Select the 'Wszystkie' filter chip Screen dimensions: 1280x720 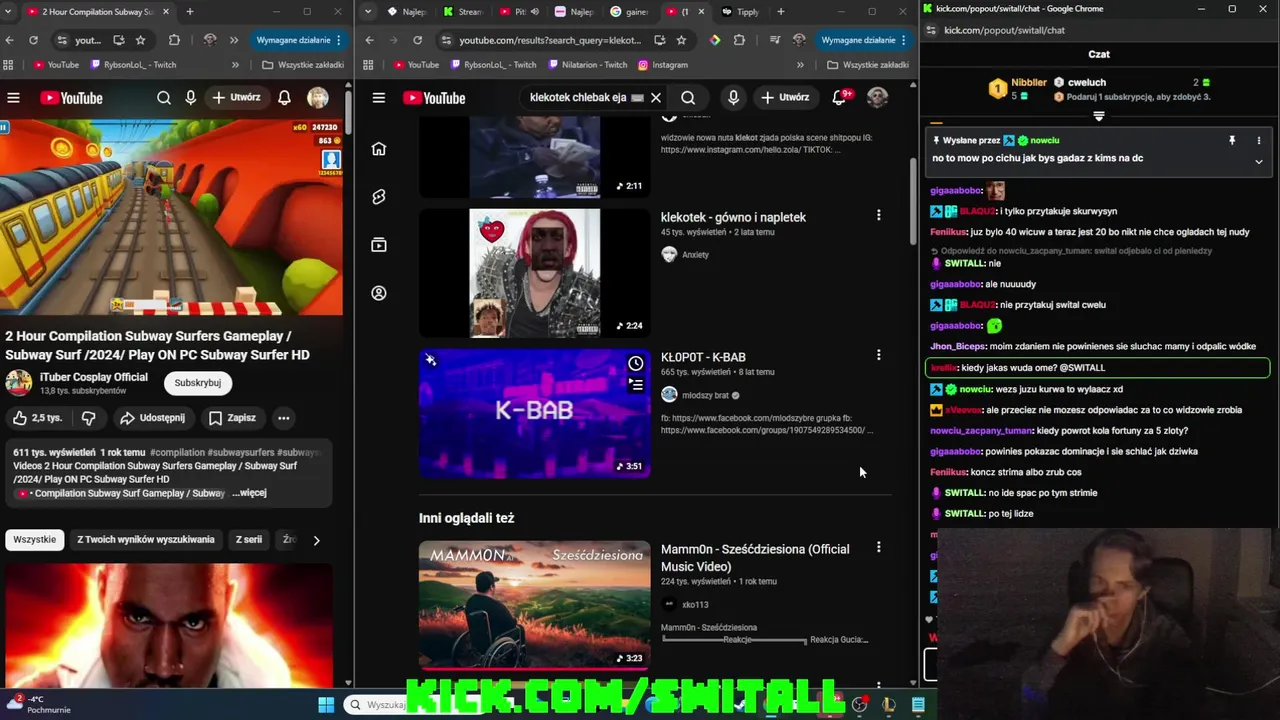click(x=35, y=540)
